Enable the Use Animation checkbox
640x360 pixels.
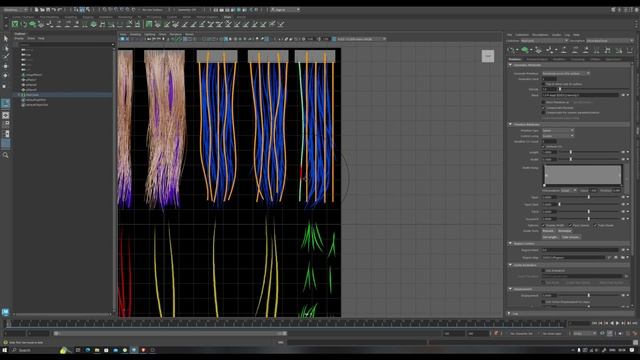point(544,270)
